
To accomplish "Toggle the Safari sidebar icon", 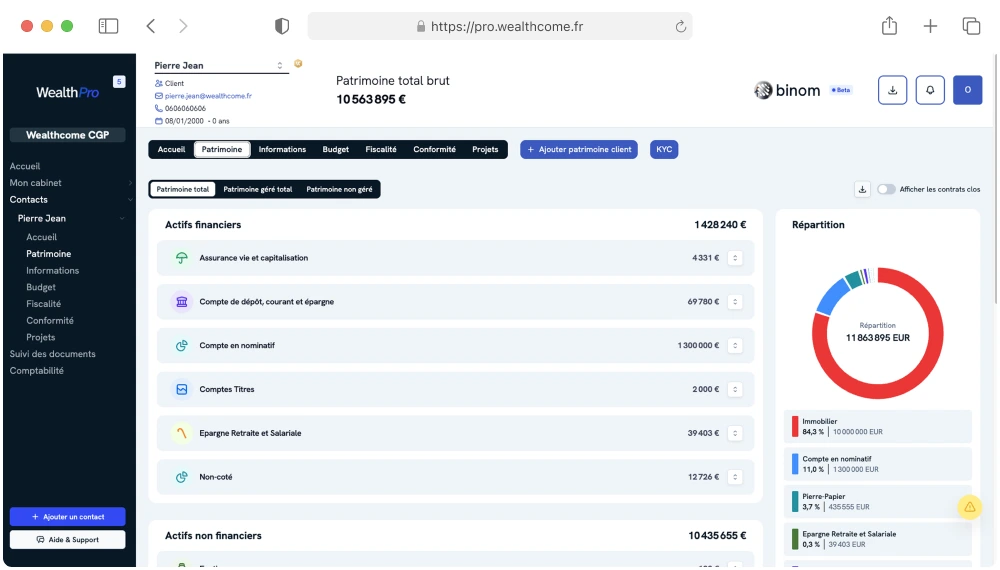I will [x=108, y=26].
